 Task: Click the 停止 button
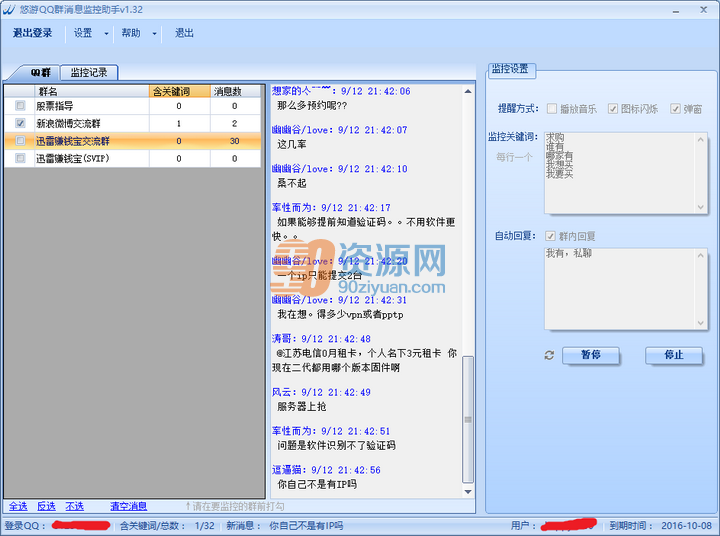tap(674, 355)
